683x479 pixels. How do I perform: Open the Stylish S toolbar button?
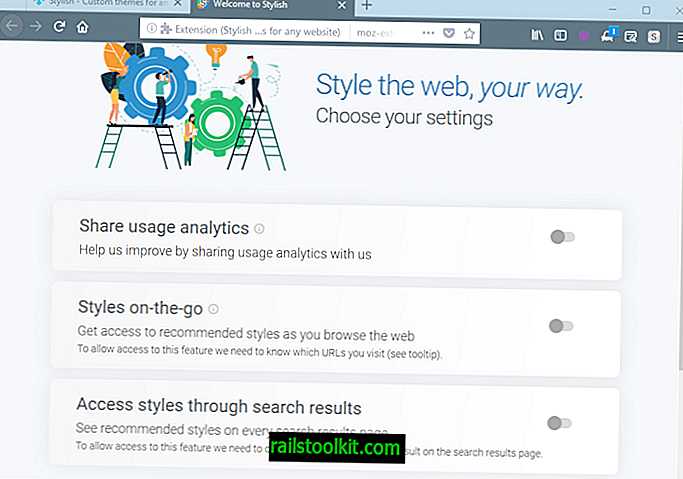tap(653, 37)
